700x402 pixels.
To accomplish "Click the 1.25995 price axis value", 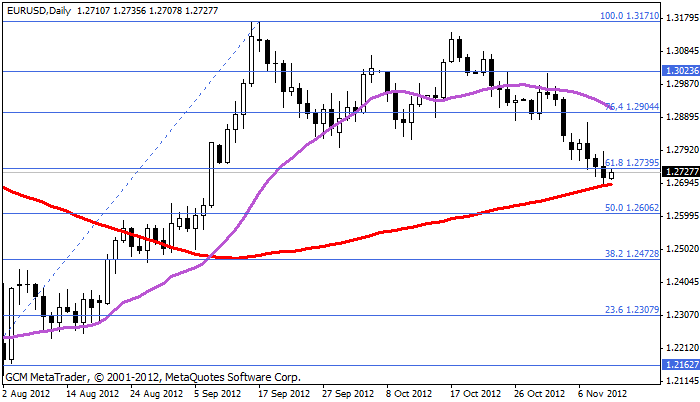I will click(x=682, y=216).
